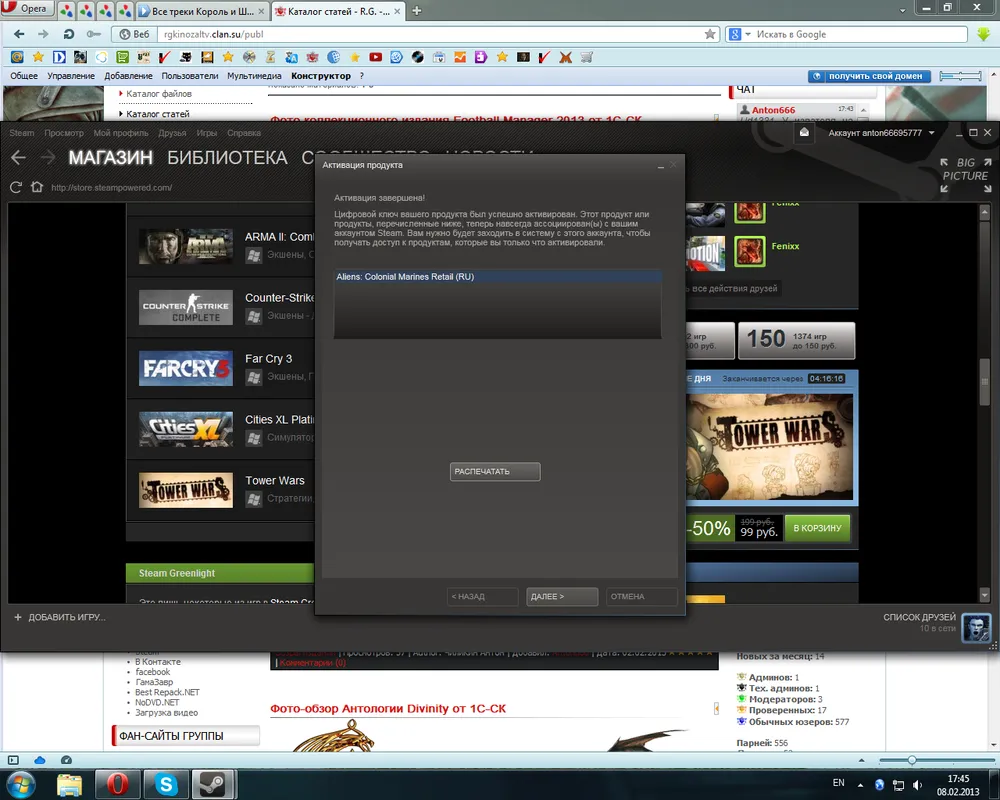Open Opera Turbo cloud icon in status bar
1000x800 pixels.
point(40,760)
